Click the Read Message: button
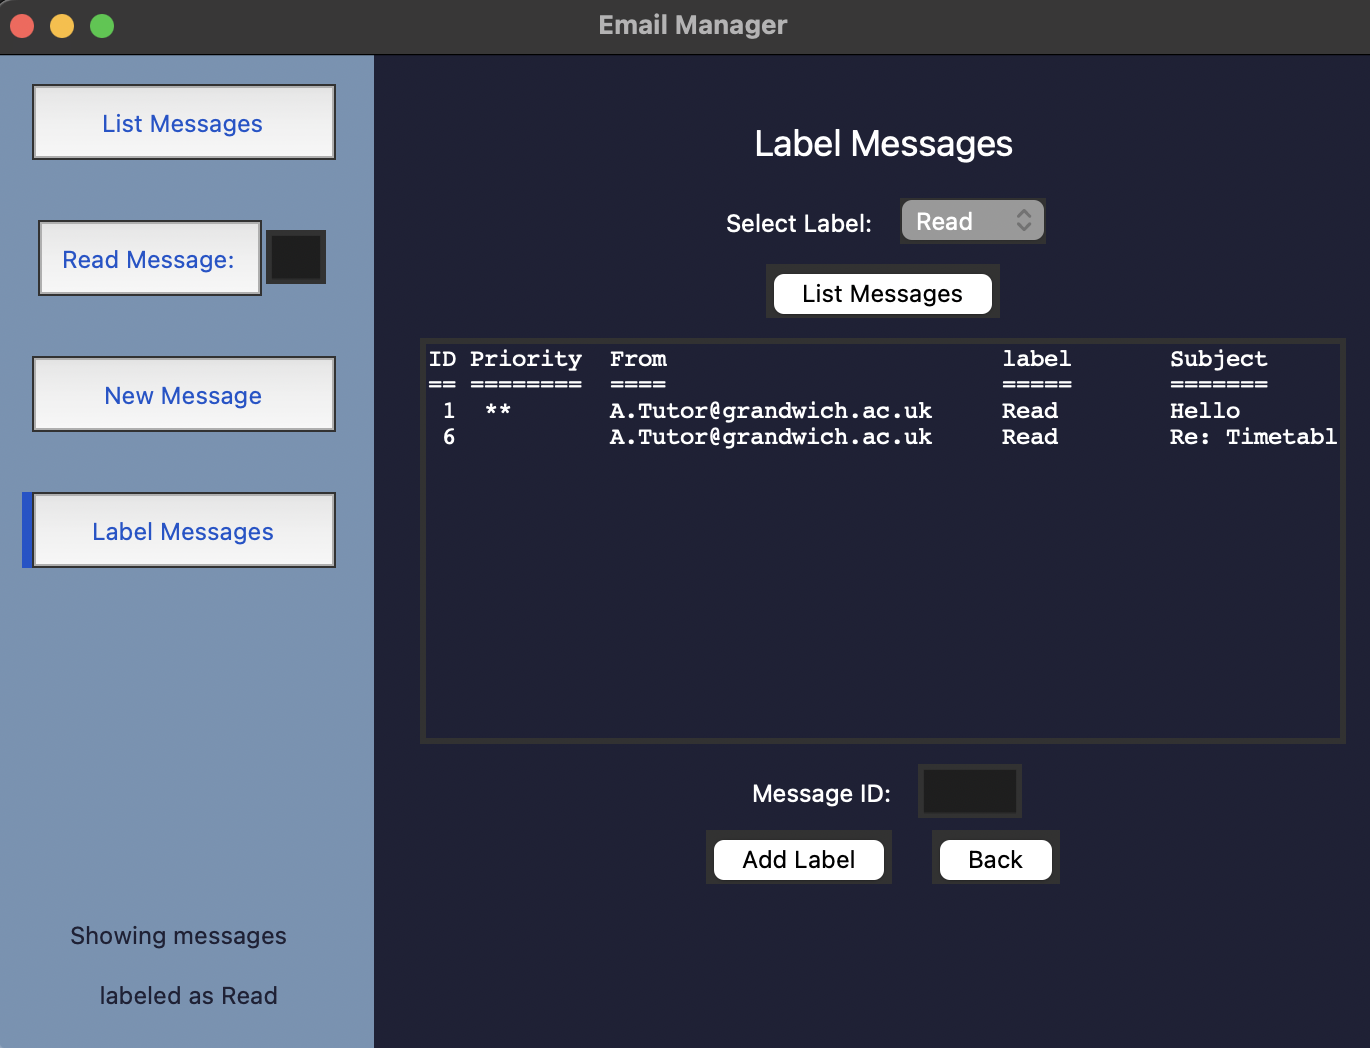Screen dimensions: 1370x1048 [x=150, y=258]
